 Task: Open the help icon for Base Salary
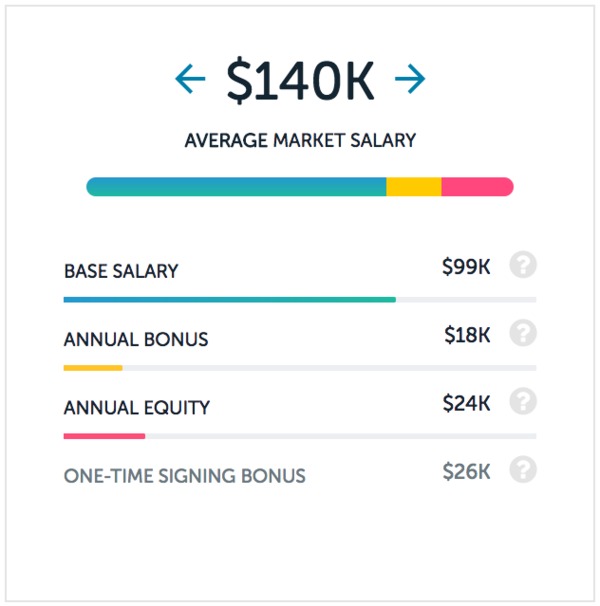coord(523,265)
